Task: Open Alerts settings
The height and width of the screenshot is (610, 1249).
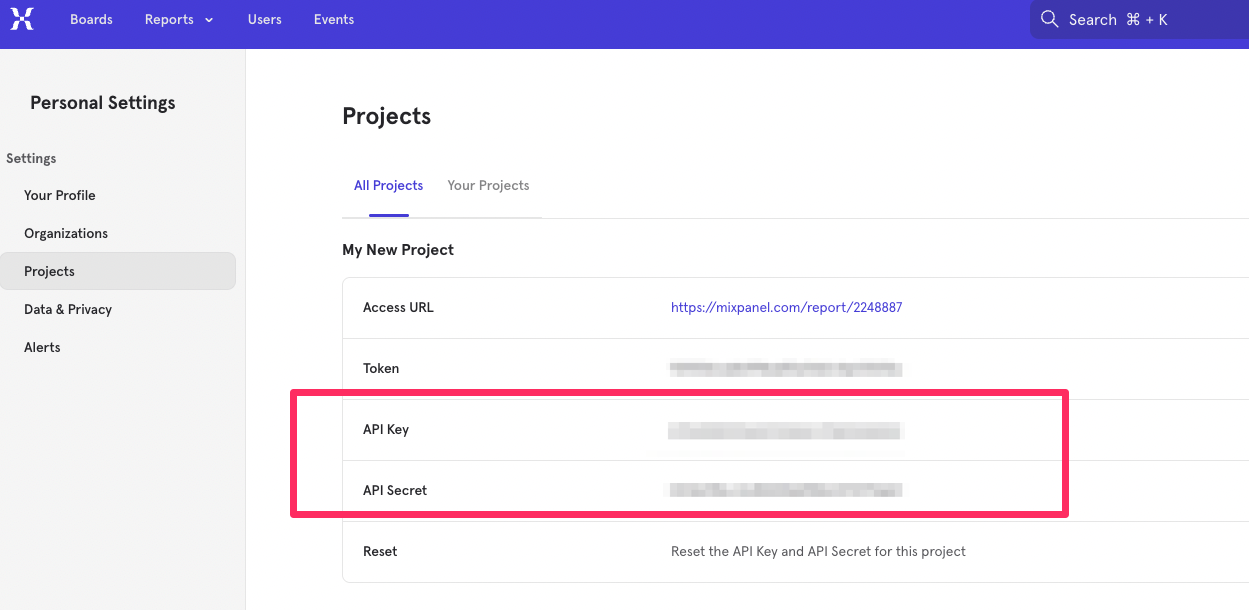Action: point(42,347)
